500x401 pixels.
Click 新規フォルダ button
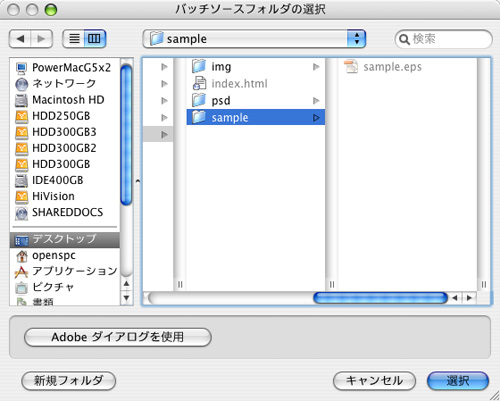point(69,381)
